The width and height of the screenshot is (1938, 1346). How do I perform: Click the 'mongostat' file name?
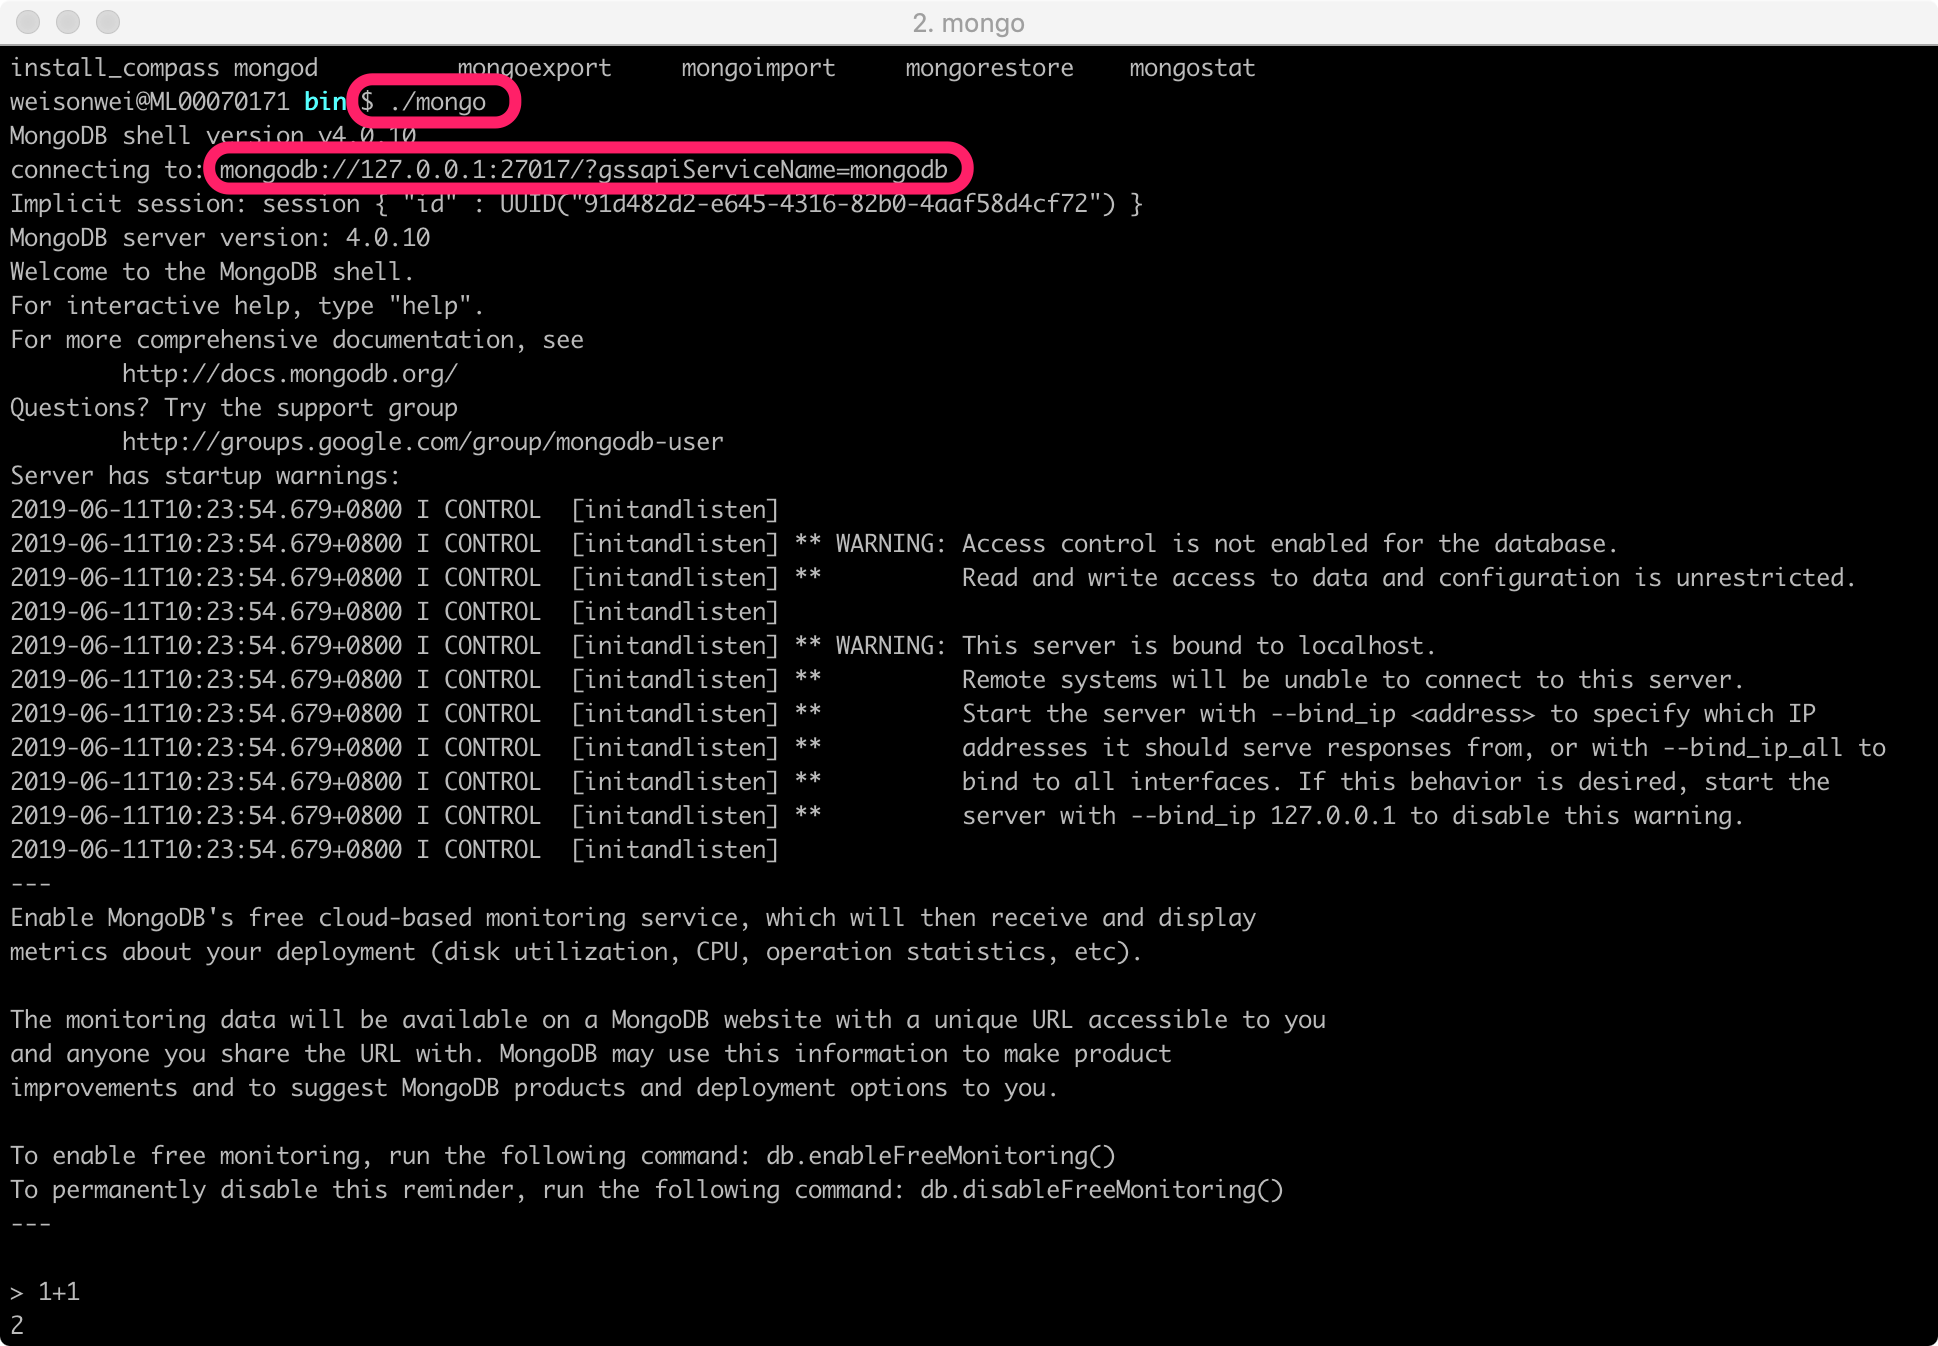point(1192,68)
